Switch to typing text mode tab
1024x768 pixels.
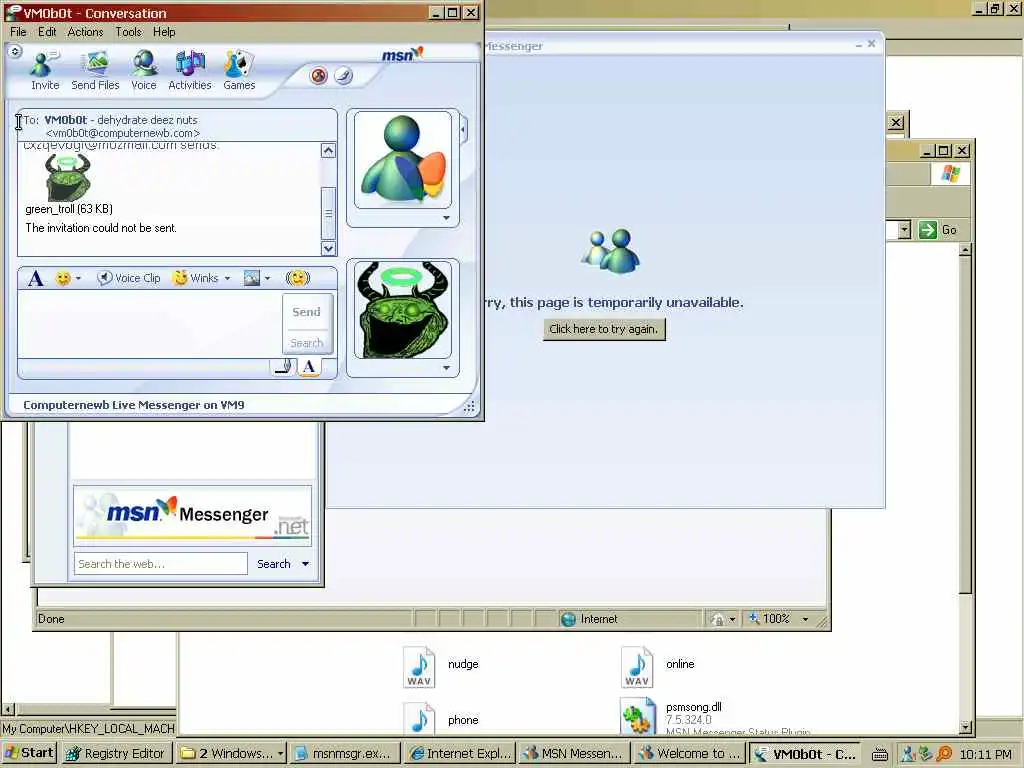tap(309, 367)
